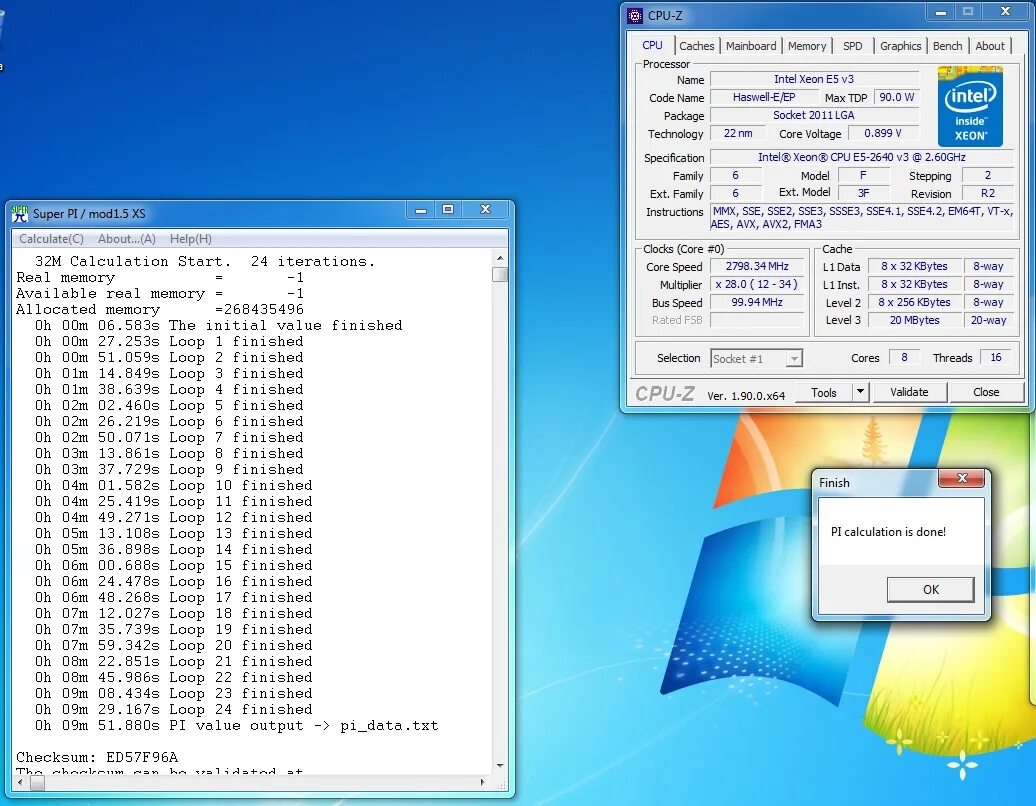The image size is (1036, 806).
Task: Click the Core Speed value 2798.34 MHz
Action: pos(757,266)
